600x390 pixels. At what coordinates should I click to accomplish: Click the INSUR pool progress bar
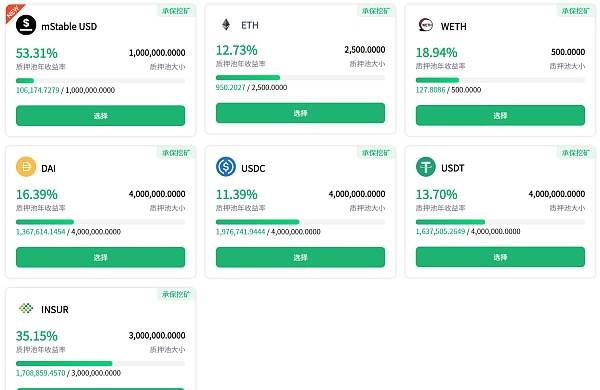[100, 363]
